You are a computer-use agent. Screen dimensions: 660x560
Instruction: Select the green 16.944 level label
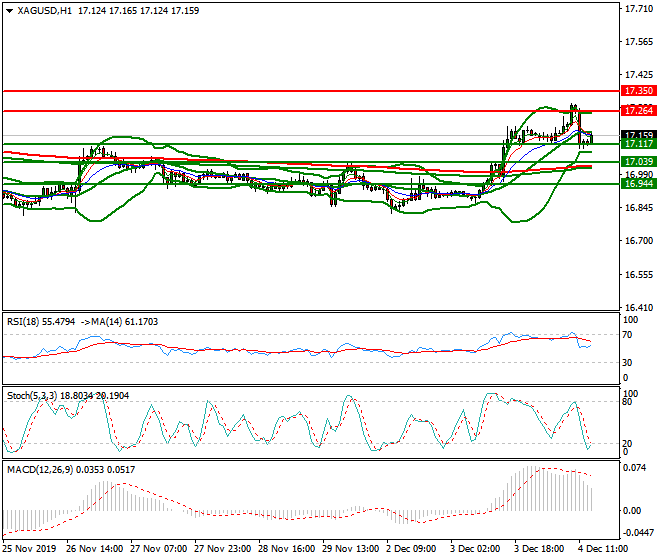[x=639, y=184]
